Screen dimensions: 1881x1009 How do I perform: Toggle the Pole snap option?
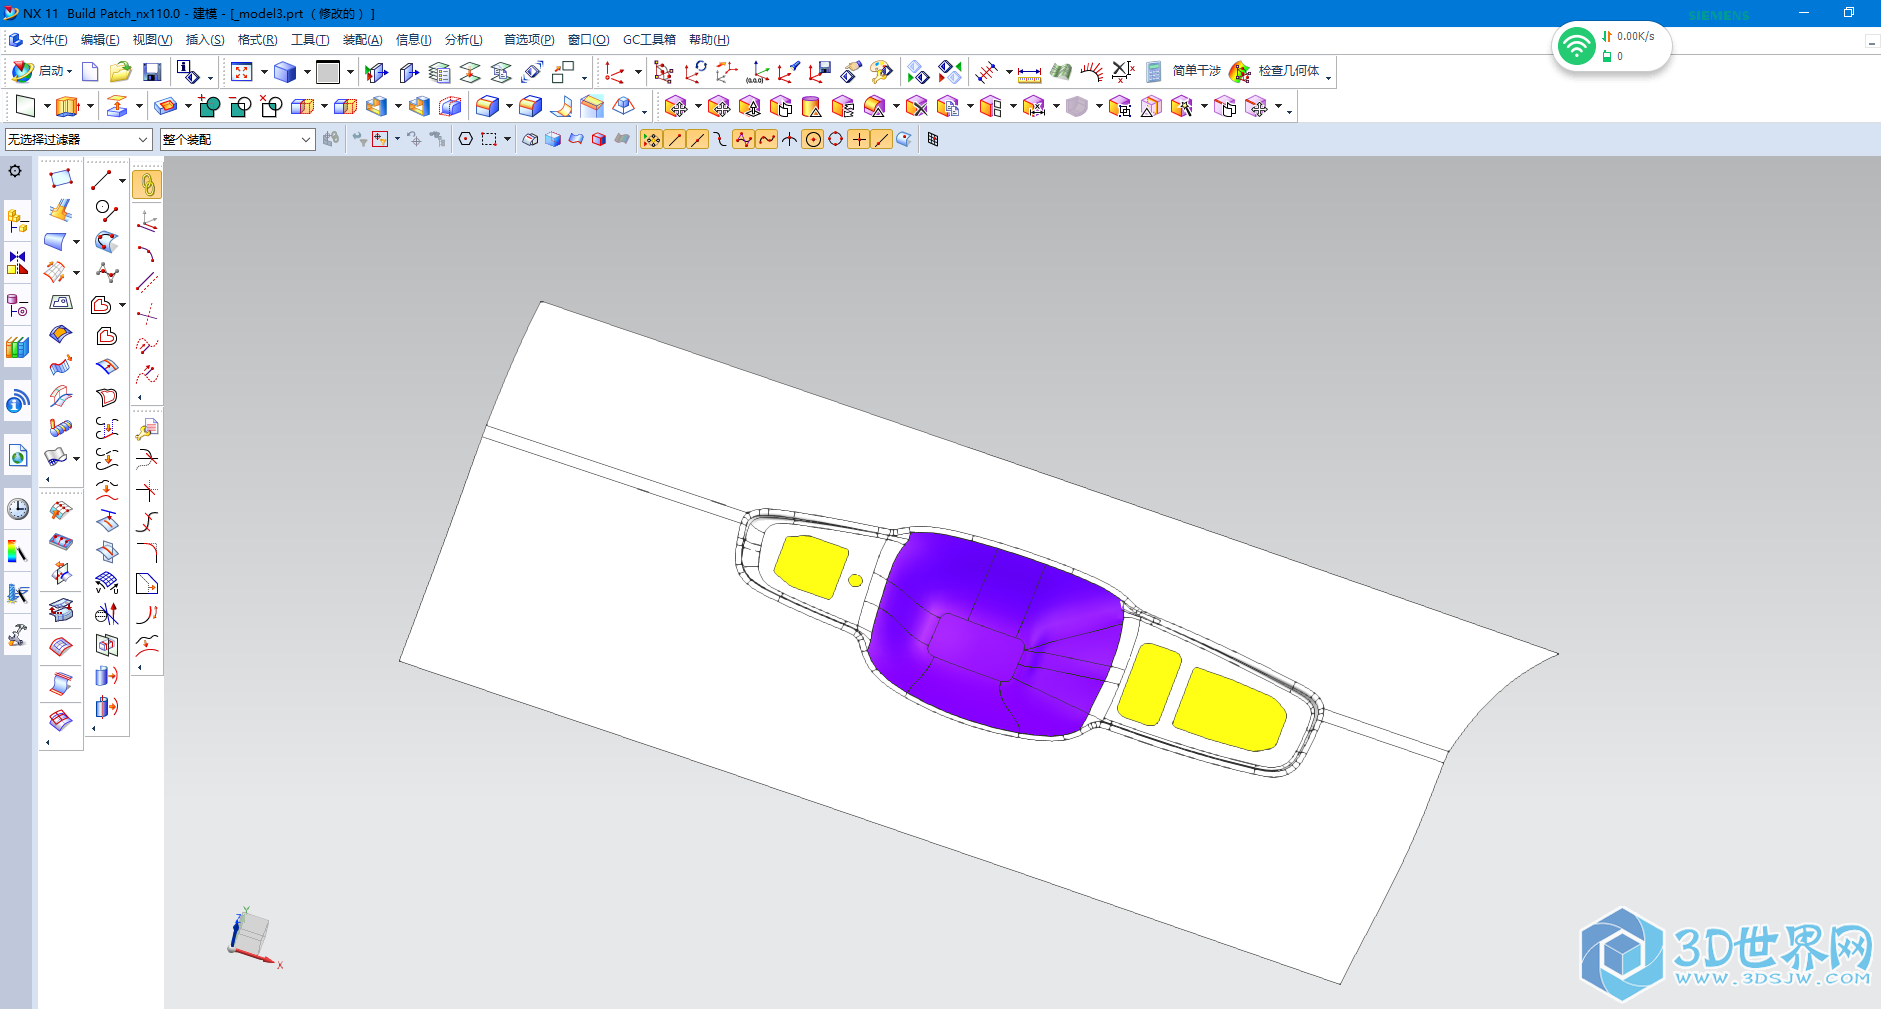pos(743,139)
